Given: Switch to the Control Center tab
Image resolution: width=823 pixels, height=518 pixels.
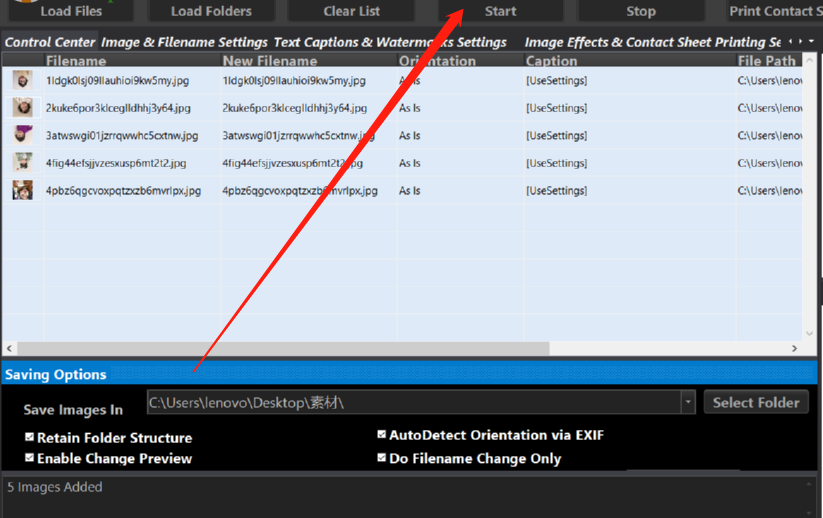Looking at the screenshot, I should (x=50, y=42).
